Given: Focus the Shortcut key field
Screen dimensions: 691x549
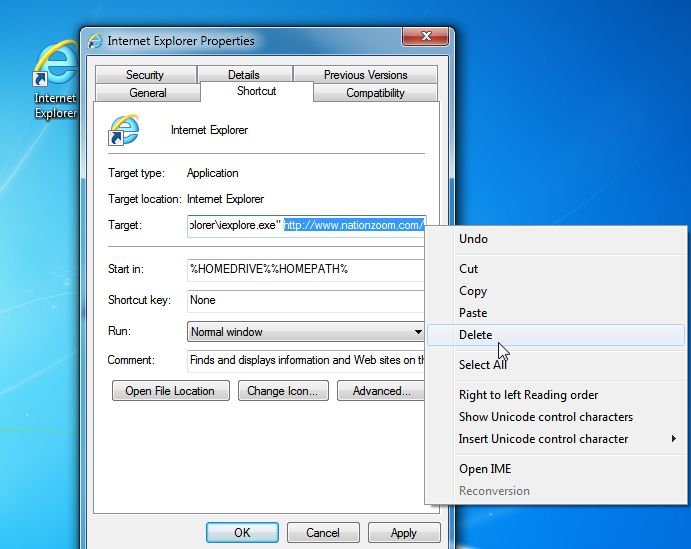Looking at the screenshot, I should point(306,300).
